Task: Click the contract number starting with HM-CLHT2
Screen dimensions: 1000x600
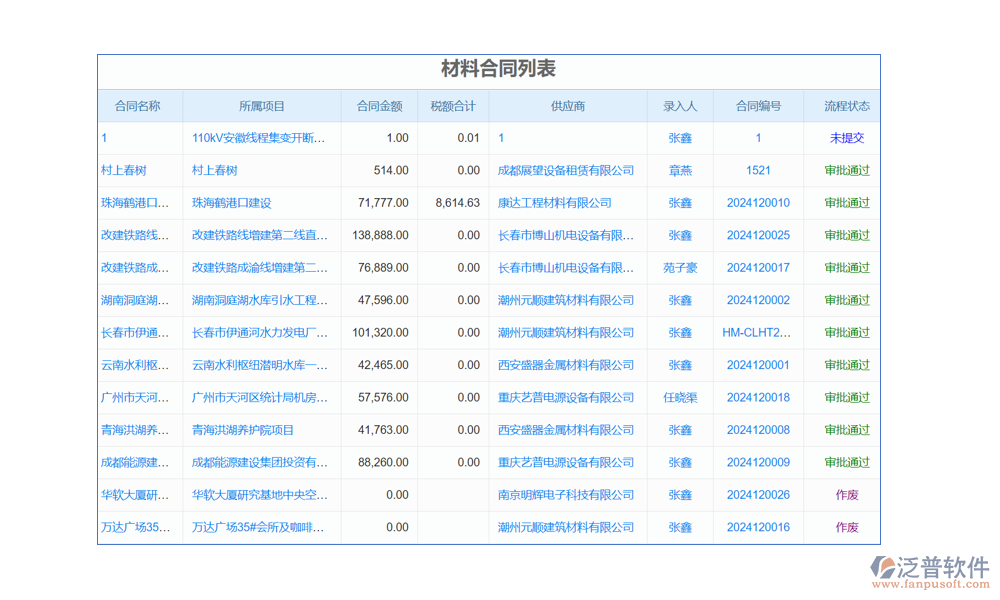Action: pos(757,333)
